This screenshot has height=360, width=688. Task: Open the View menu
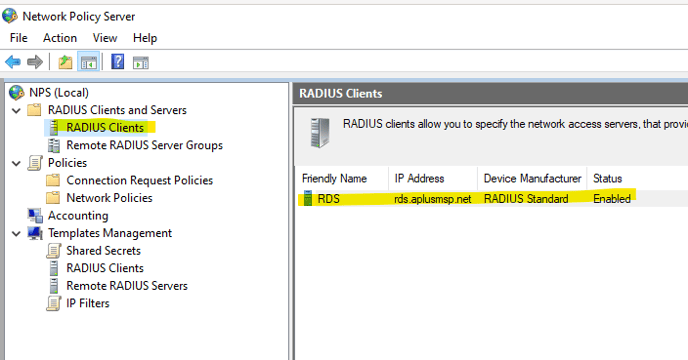105,38
